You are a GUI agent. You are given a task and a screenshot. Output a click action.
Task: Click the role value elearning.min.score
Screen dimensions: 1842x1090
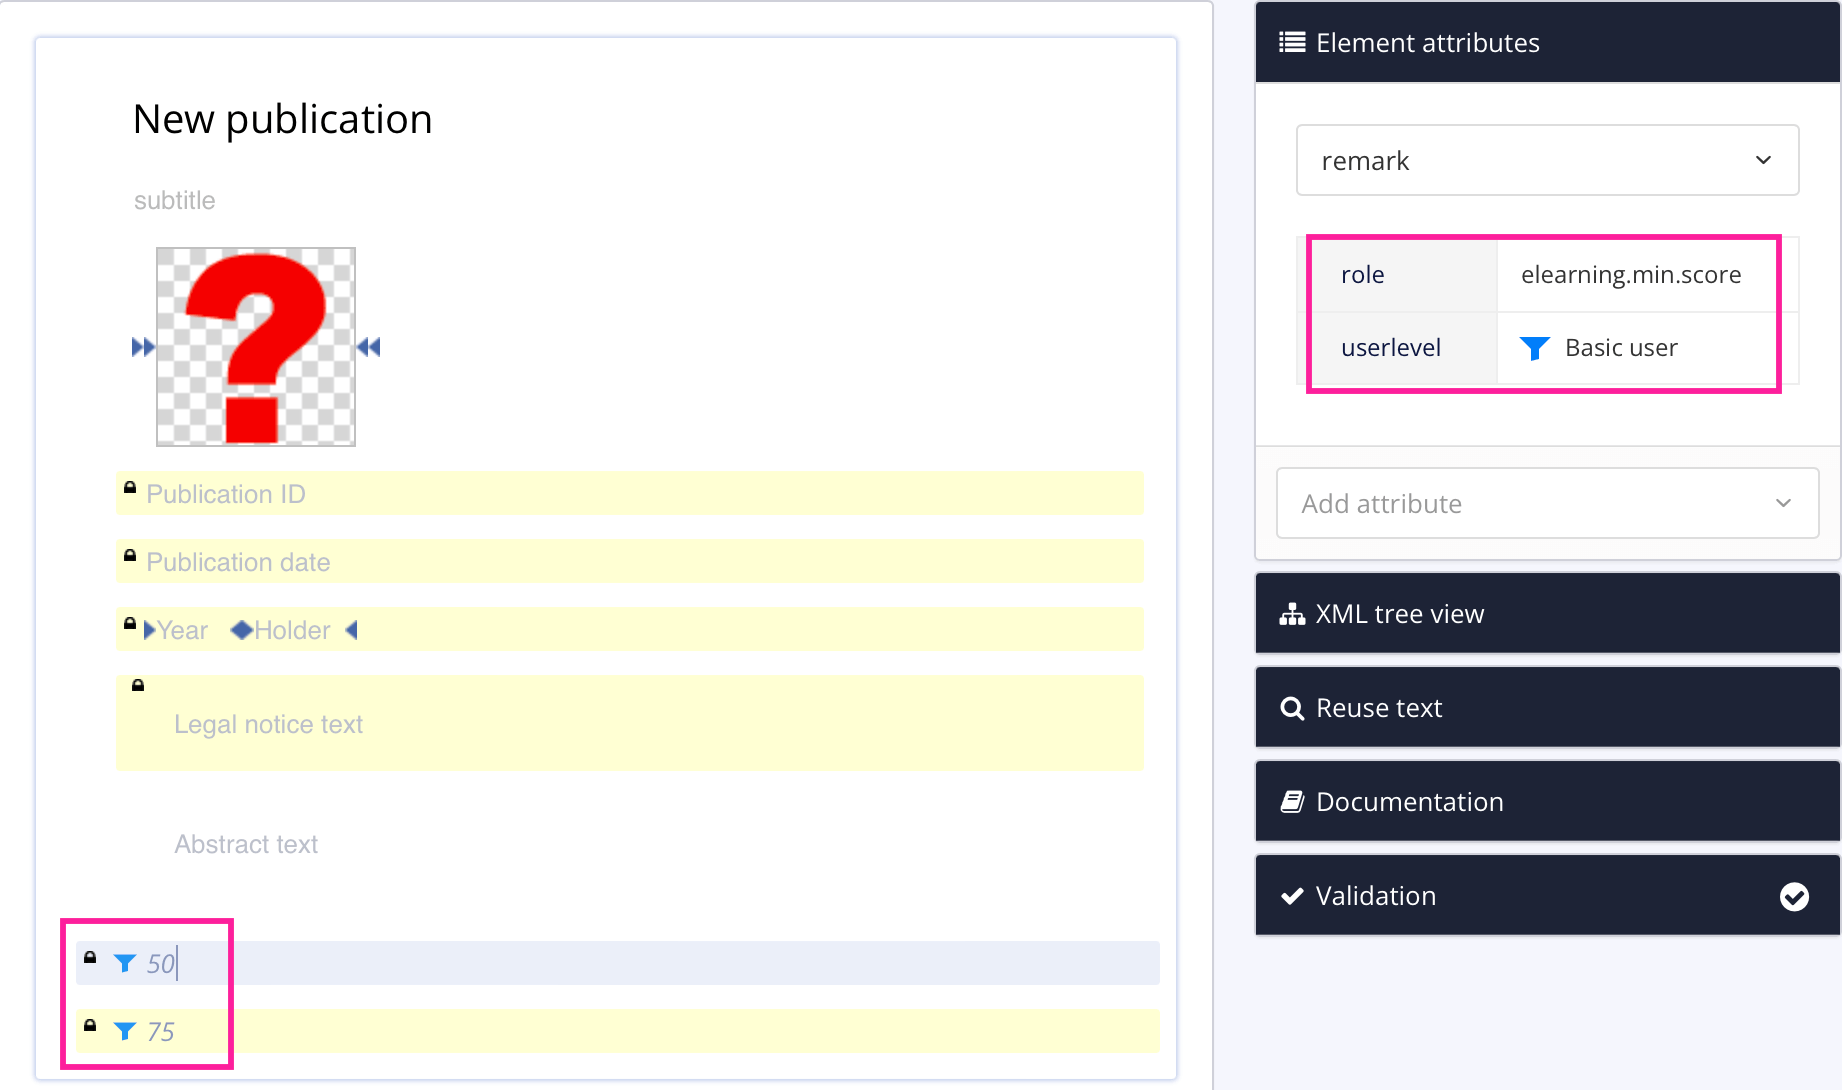click(x=1631, y=275)
